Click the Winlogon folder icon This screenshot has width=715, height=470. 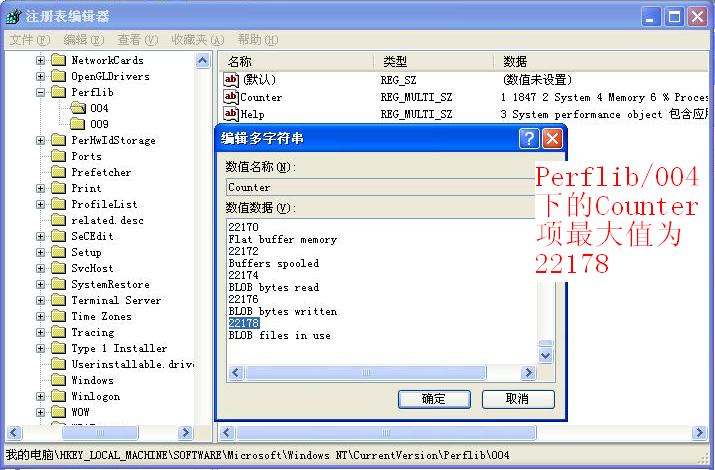pos(58,396)
